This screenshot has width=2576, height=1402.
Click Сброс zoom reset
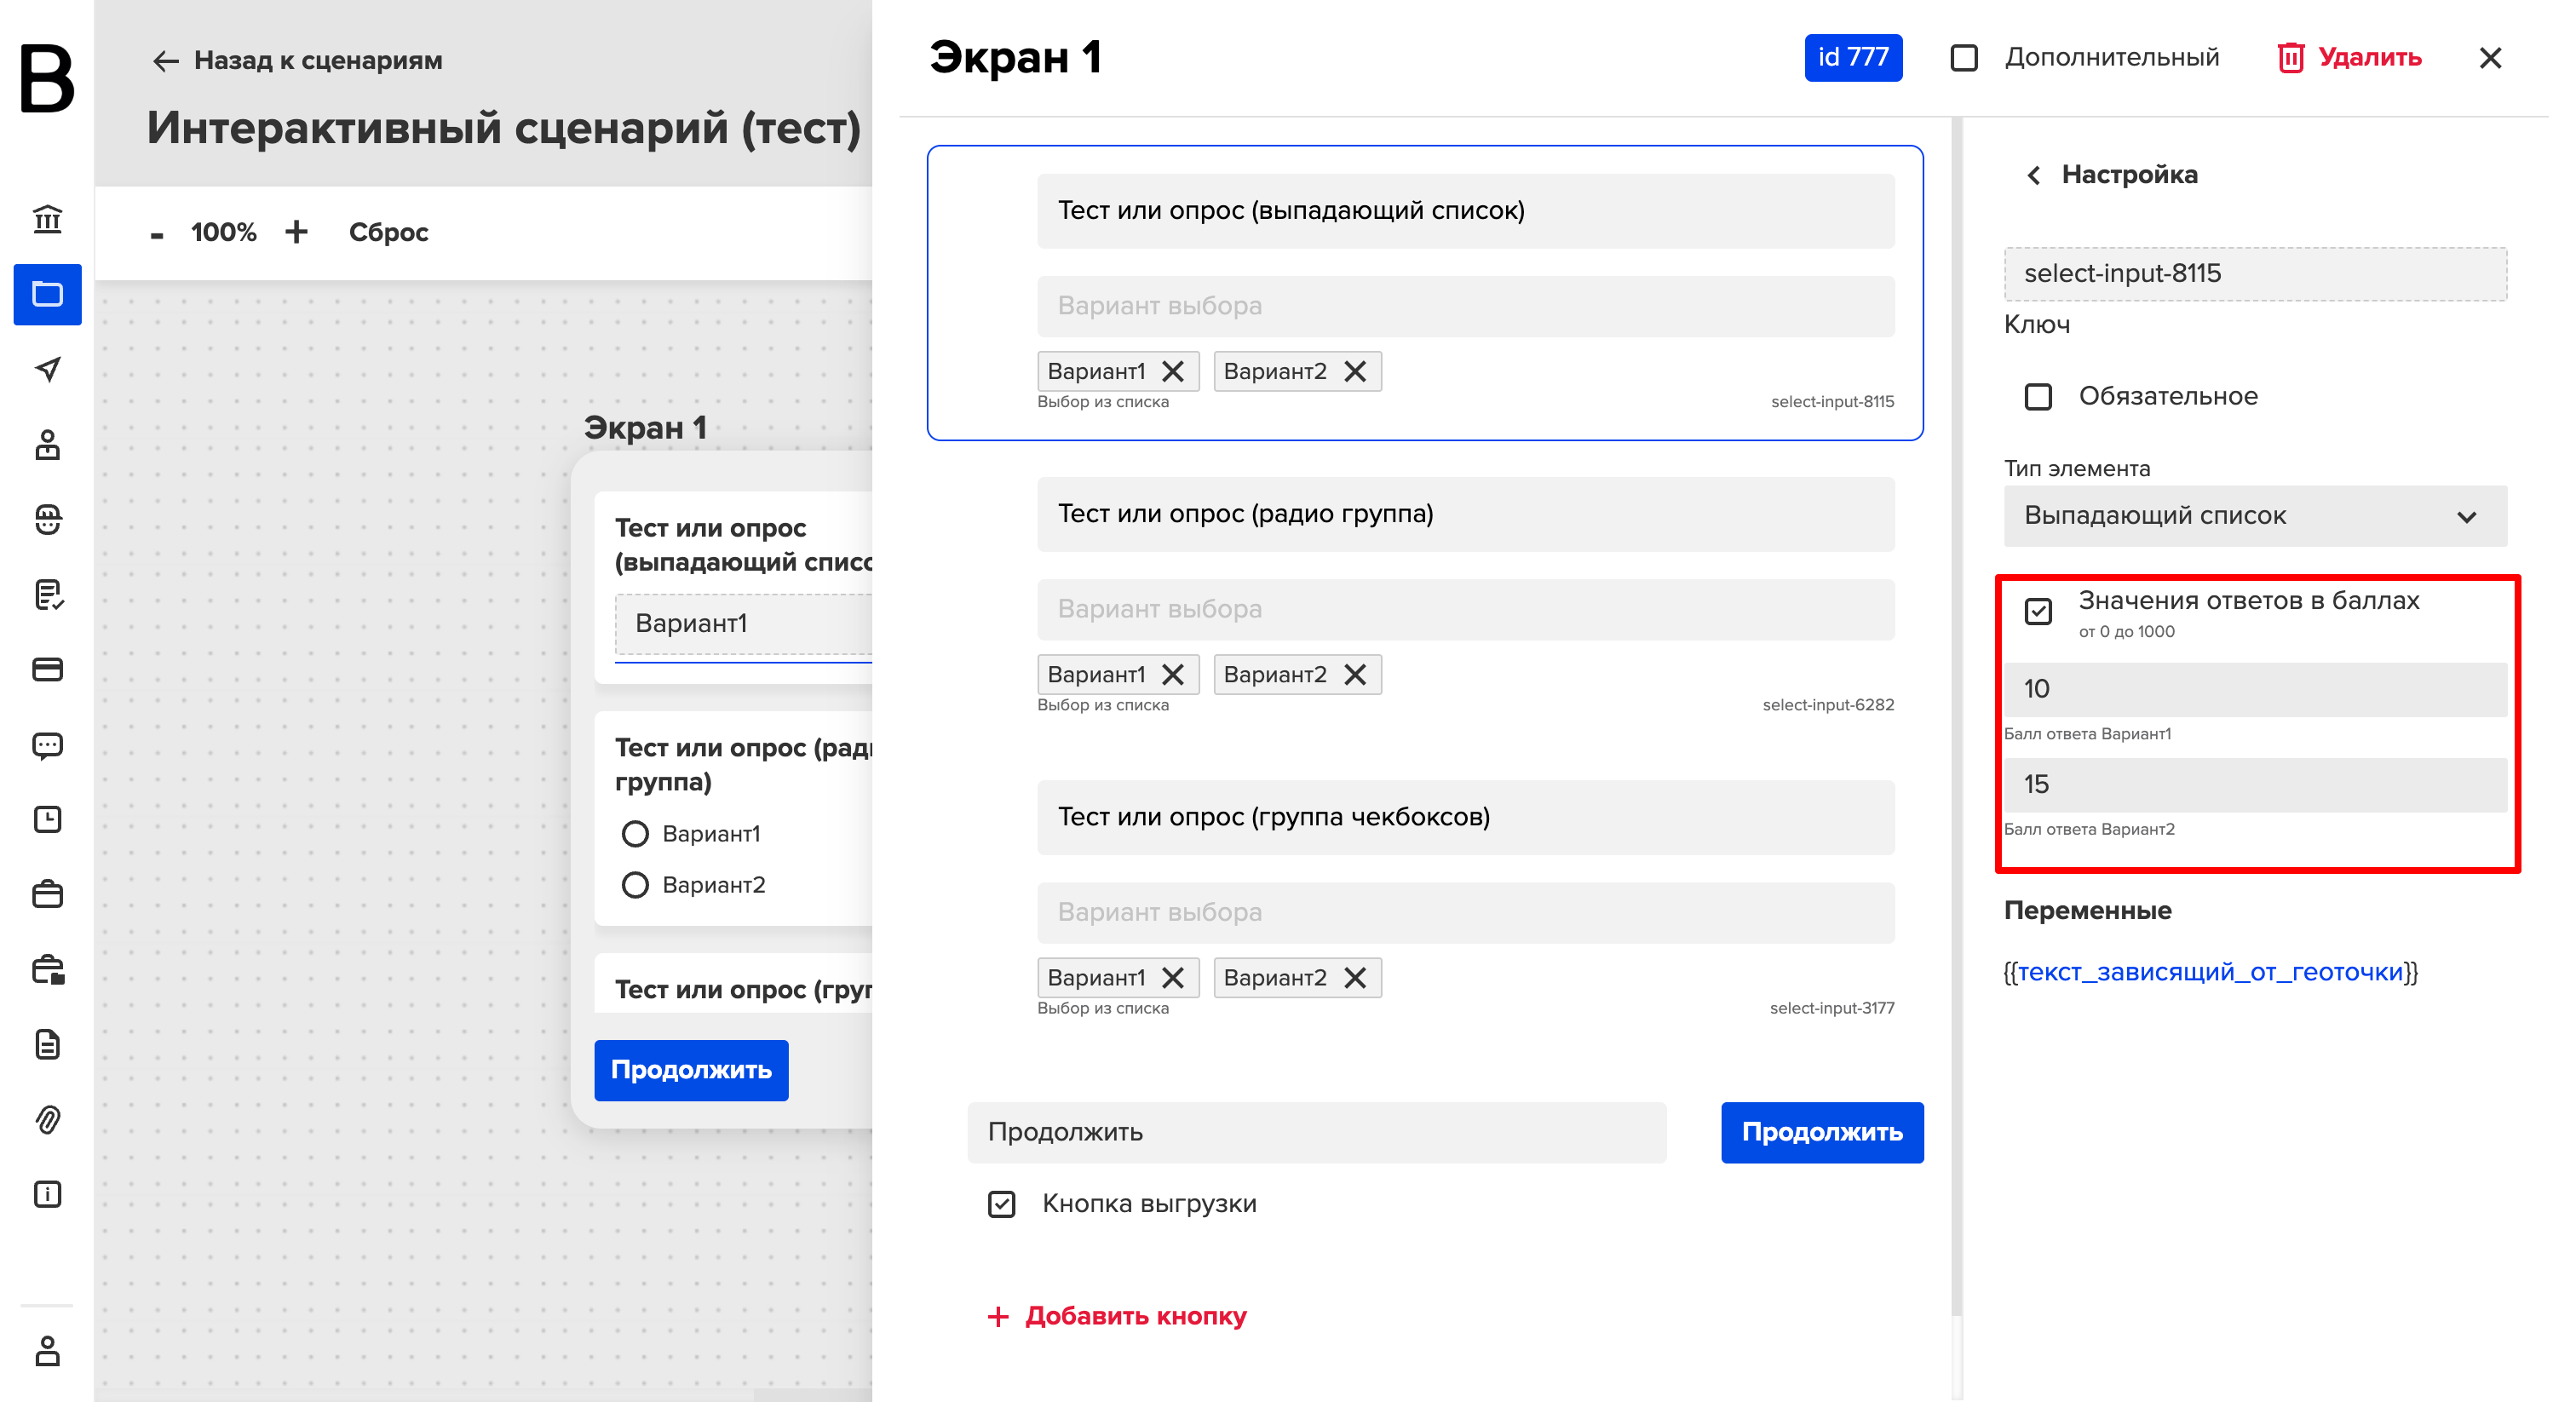(388, 233)
